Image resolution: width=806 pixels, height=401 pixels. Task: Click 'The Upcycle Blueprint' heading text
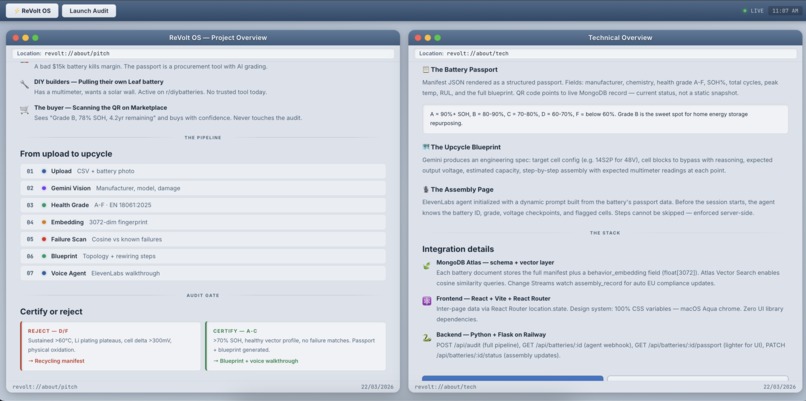coord(466,147)
